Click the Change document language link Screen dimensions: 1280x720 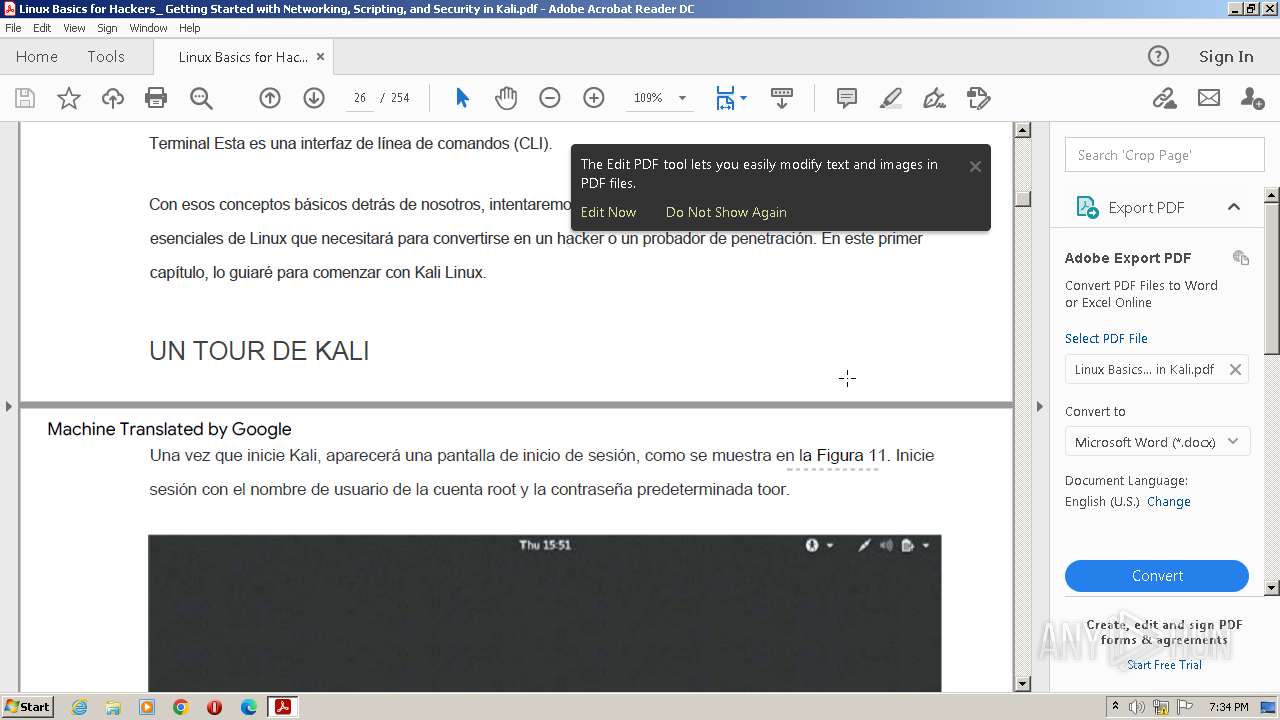pyautogui.click(x=1169, y=502)
